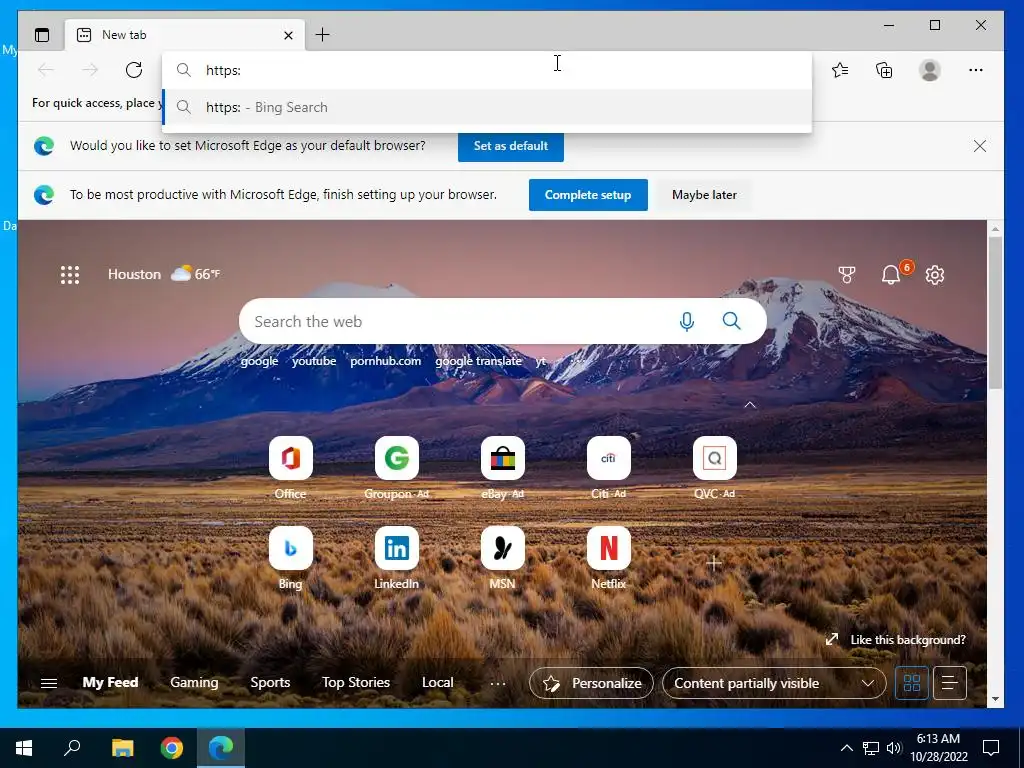Open notifications bell icon
This screenshot has height=768, width=1024.
coord(891,275)
